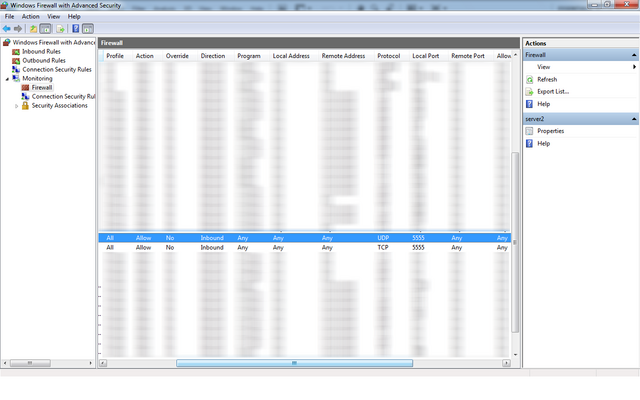Select Security Associations tree item
This screenshot has width=640, height=400.
click(x=60, y=106)
